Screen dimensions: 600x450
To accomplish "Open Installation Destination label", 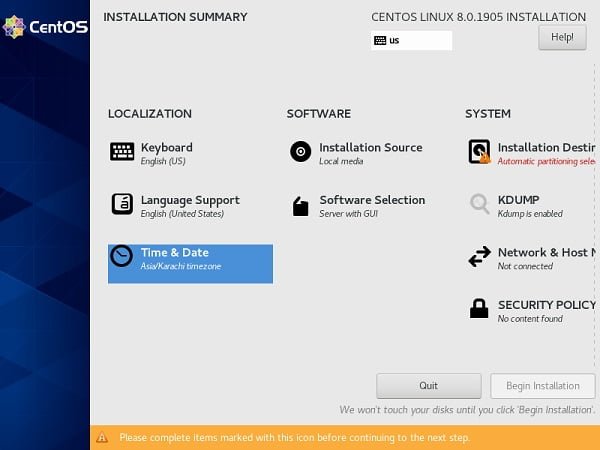I will pyautogui.click(x=546, y=147).
